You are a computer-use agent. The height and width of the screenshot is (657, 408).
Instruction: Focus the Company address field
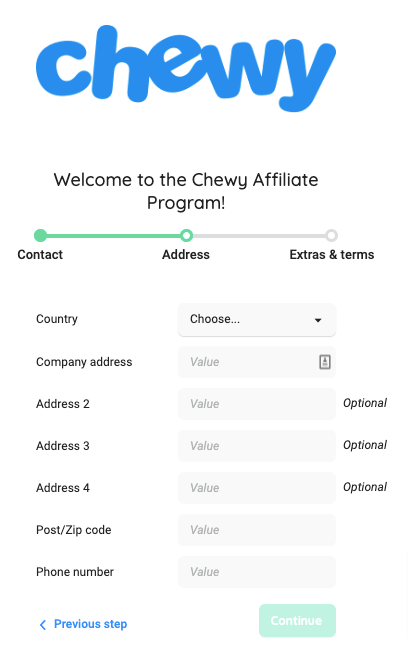pyautogui.click(x=257, y=362)
